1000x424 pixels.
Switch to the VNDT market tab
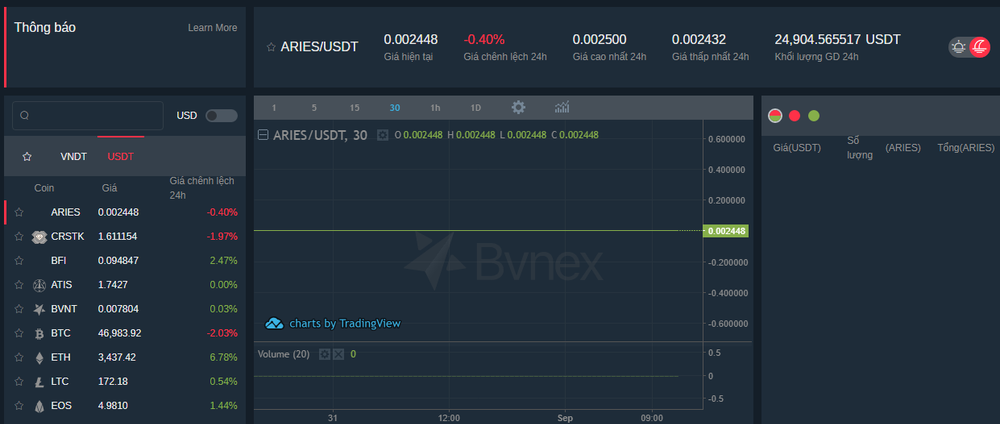tap(74, 156)
